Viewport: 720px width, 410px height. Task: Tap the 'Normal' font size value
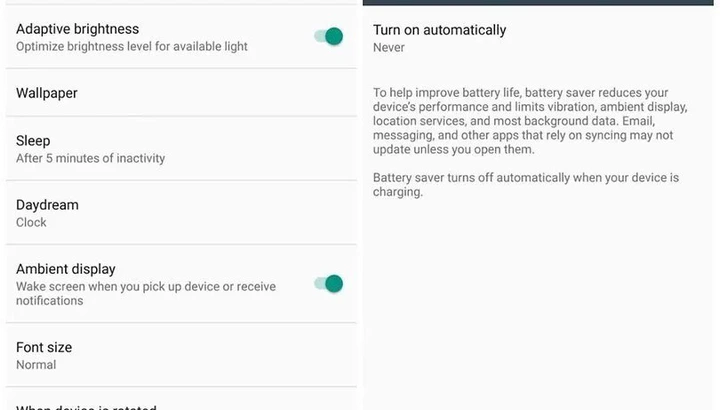[36, 365]
